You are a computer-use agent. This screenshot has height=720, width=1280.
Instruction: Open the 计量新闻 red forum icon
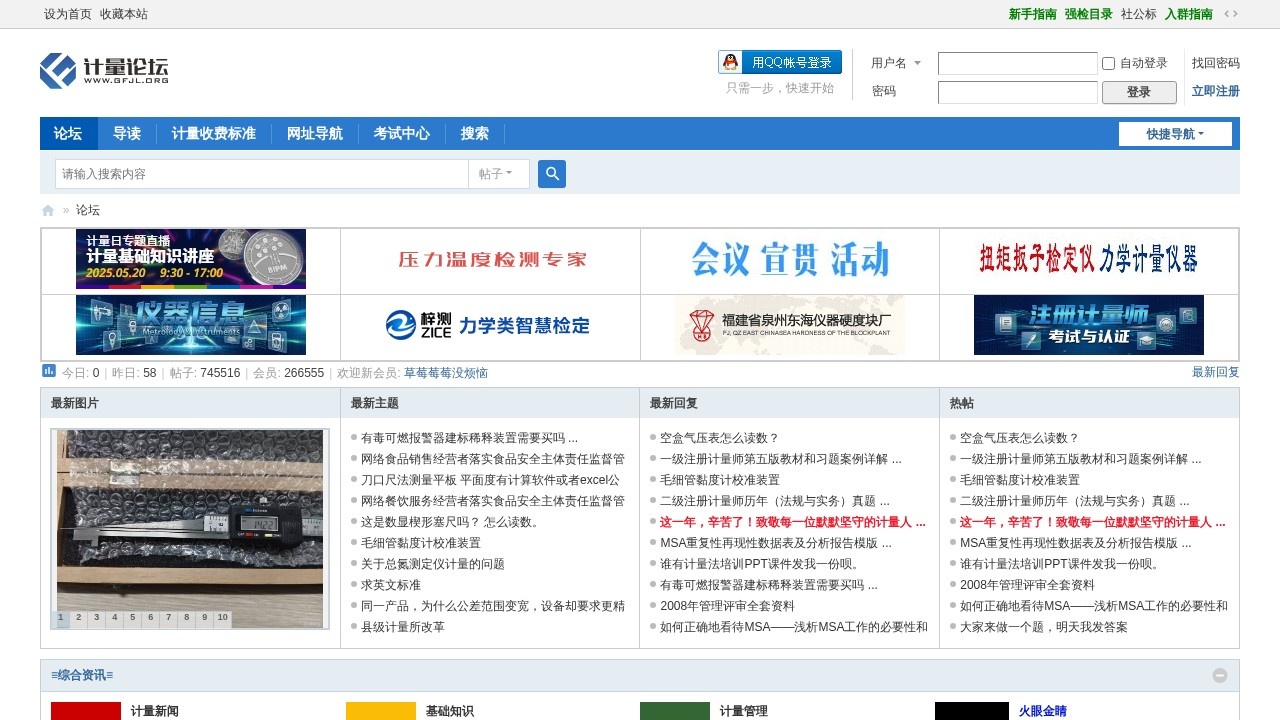click(x=86, y=711)
